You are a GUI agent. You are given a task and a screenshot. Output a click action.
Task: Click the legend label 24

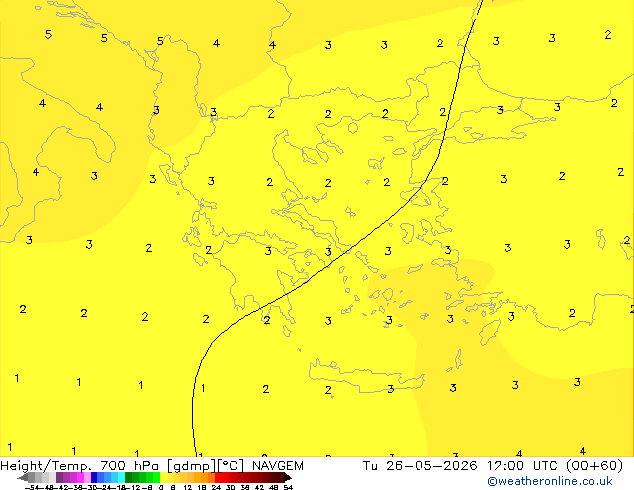tap(216, 488)
